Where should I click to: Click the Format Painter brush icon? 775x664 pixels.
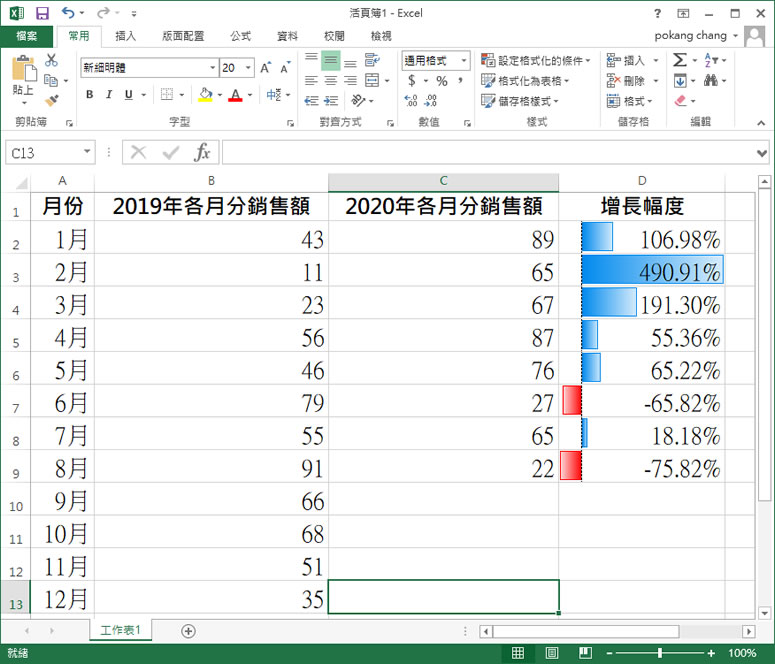(x=52, y=100)
